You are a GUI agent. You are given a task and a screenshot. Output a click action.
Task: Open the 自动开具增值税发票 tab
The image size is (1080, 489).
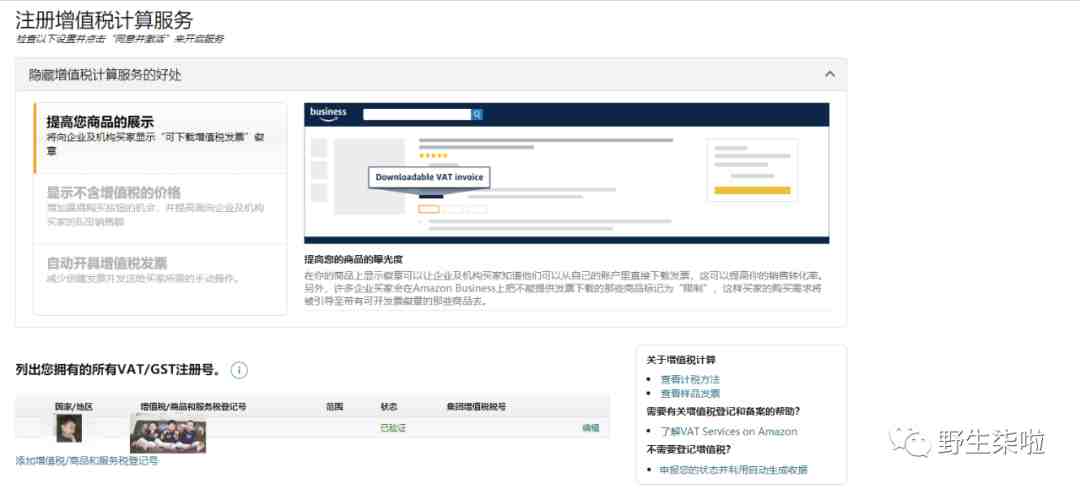coord(106,263)
